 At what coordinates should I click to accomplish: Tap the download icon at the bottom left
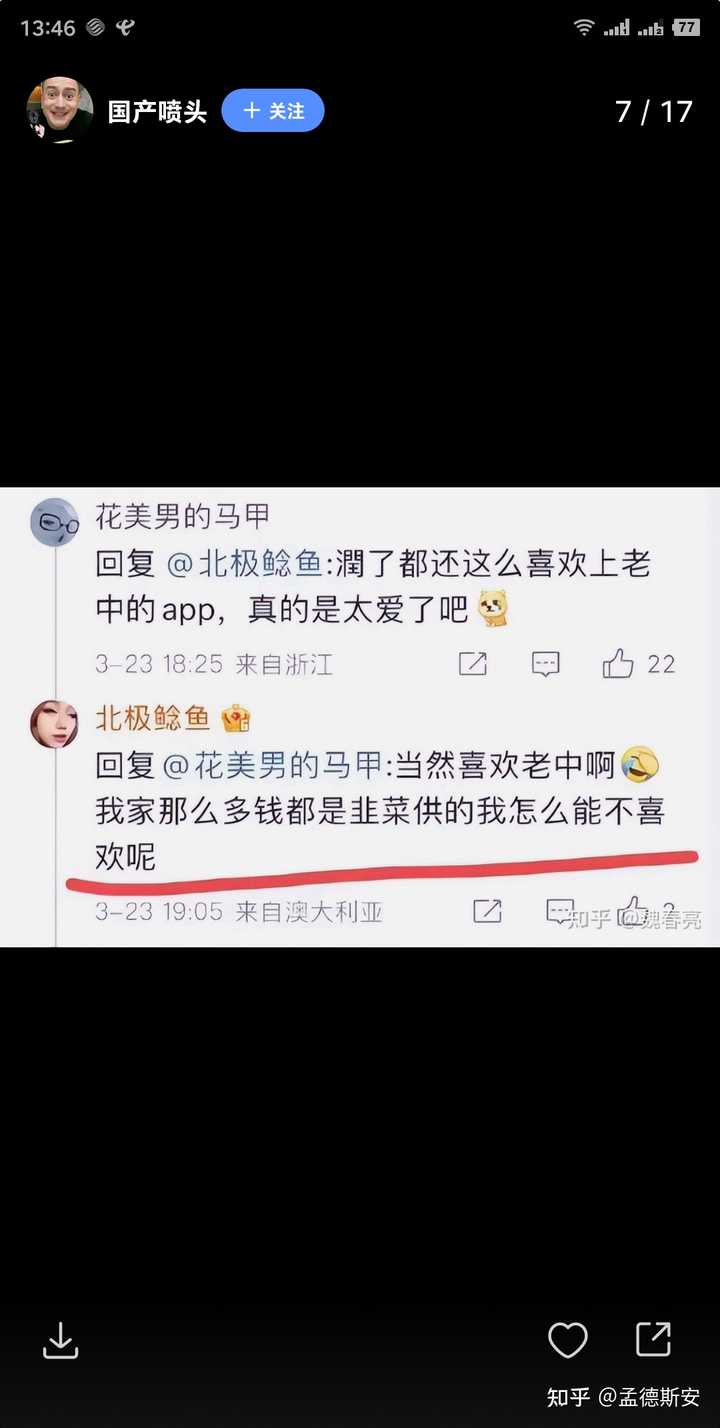[60, 1341]
